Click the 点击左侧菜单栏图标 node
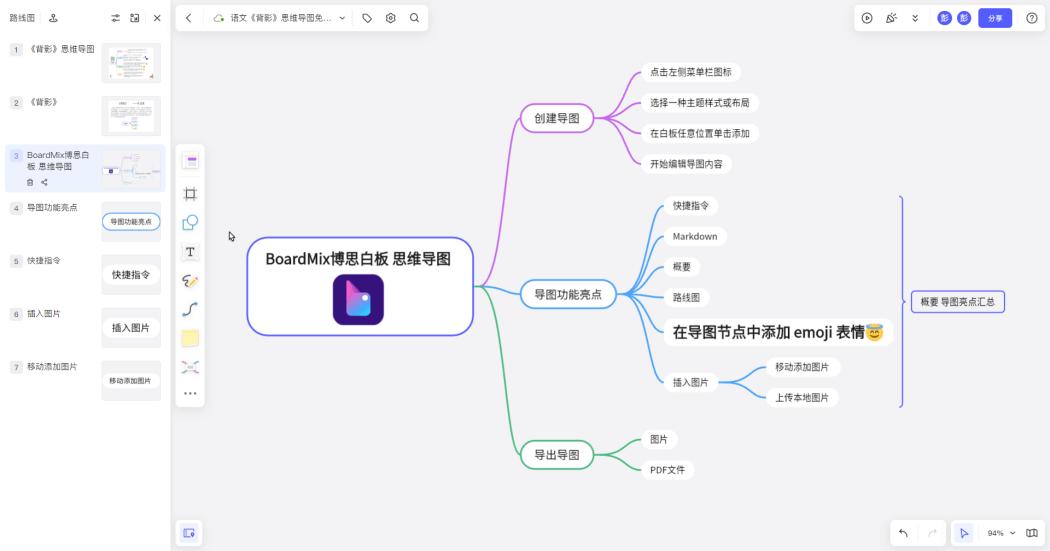The height and width of the screenshot is (551, 1050). pos(690,72)
